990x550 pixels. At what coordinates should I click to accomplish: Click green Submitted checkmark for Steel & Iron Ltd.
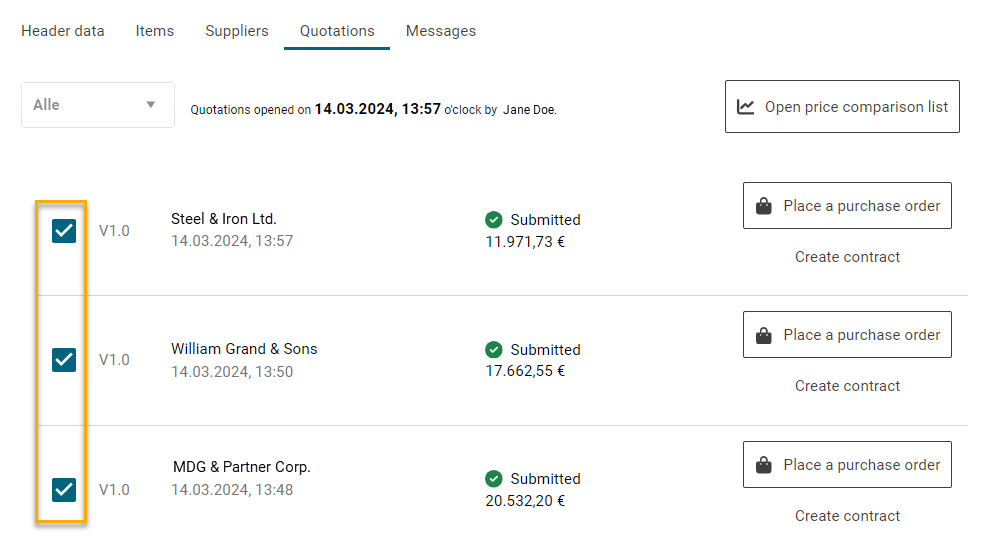(494, 220)
